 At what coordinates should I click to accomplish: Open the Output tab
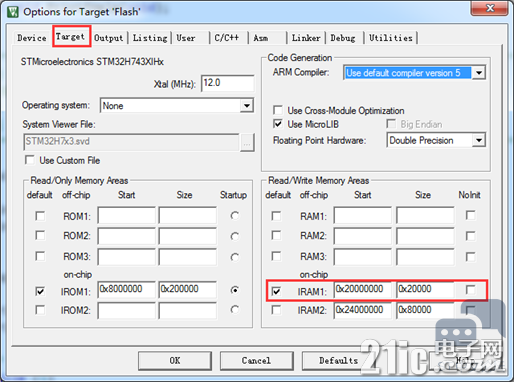click(x=108, y=38)
